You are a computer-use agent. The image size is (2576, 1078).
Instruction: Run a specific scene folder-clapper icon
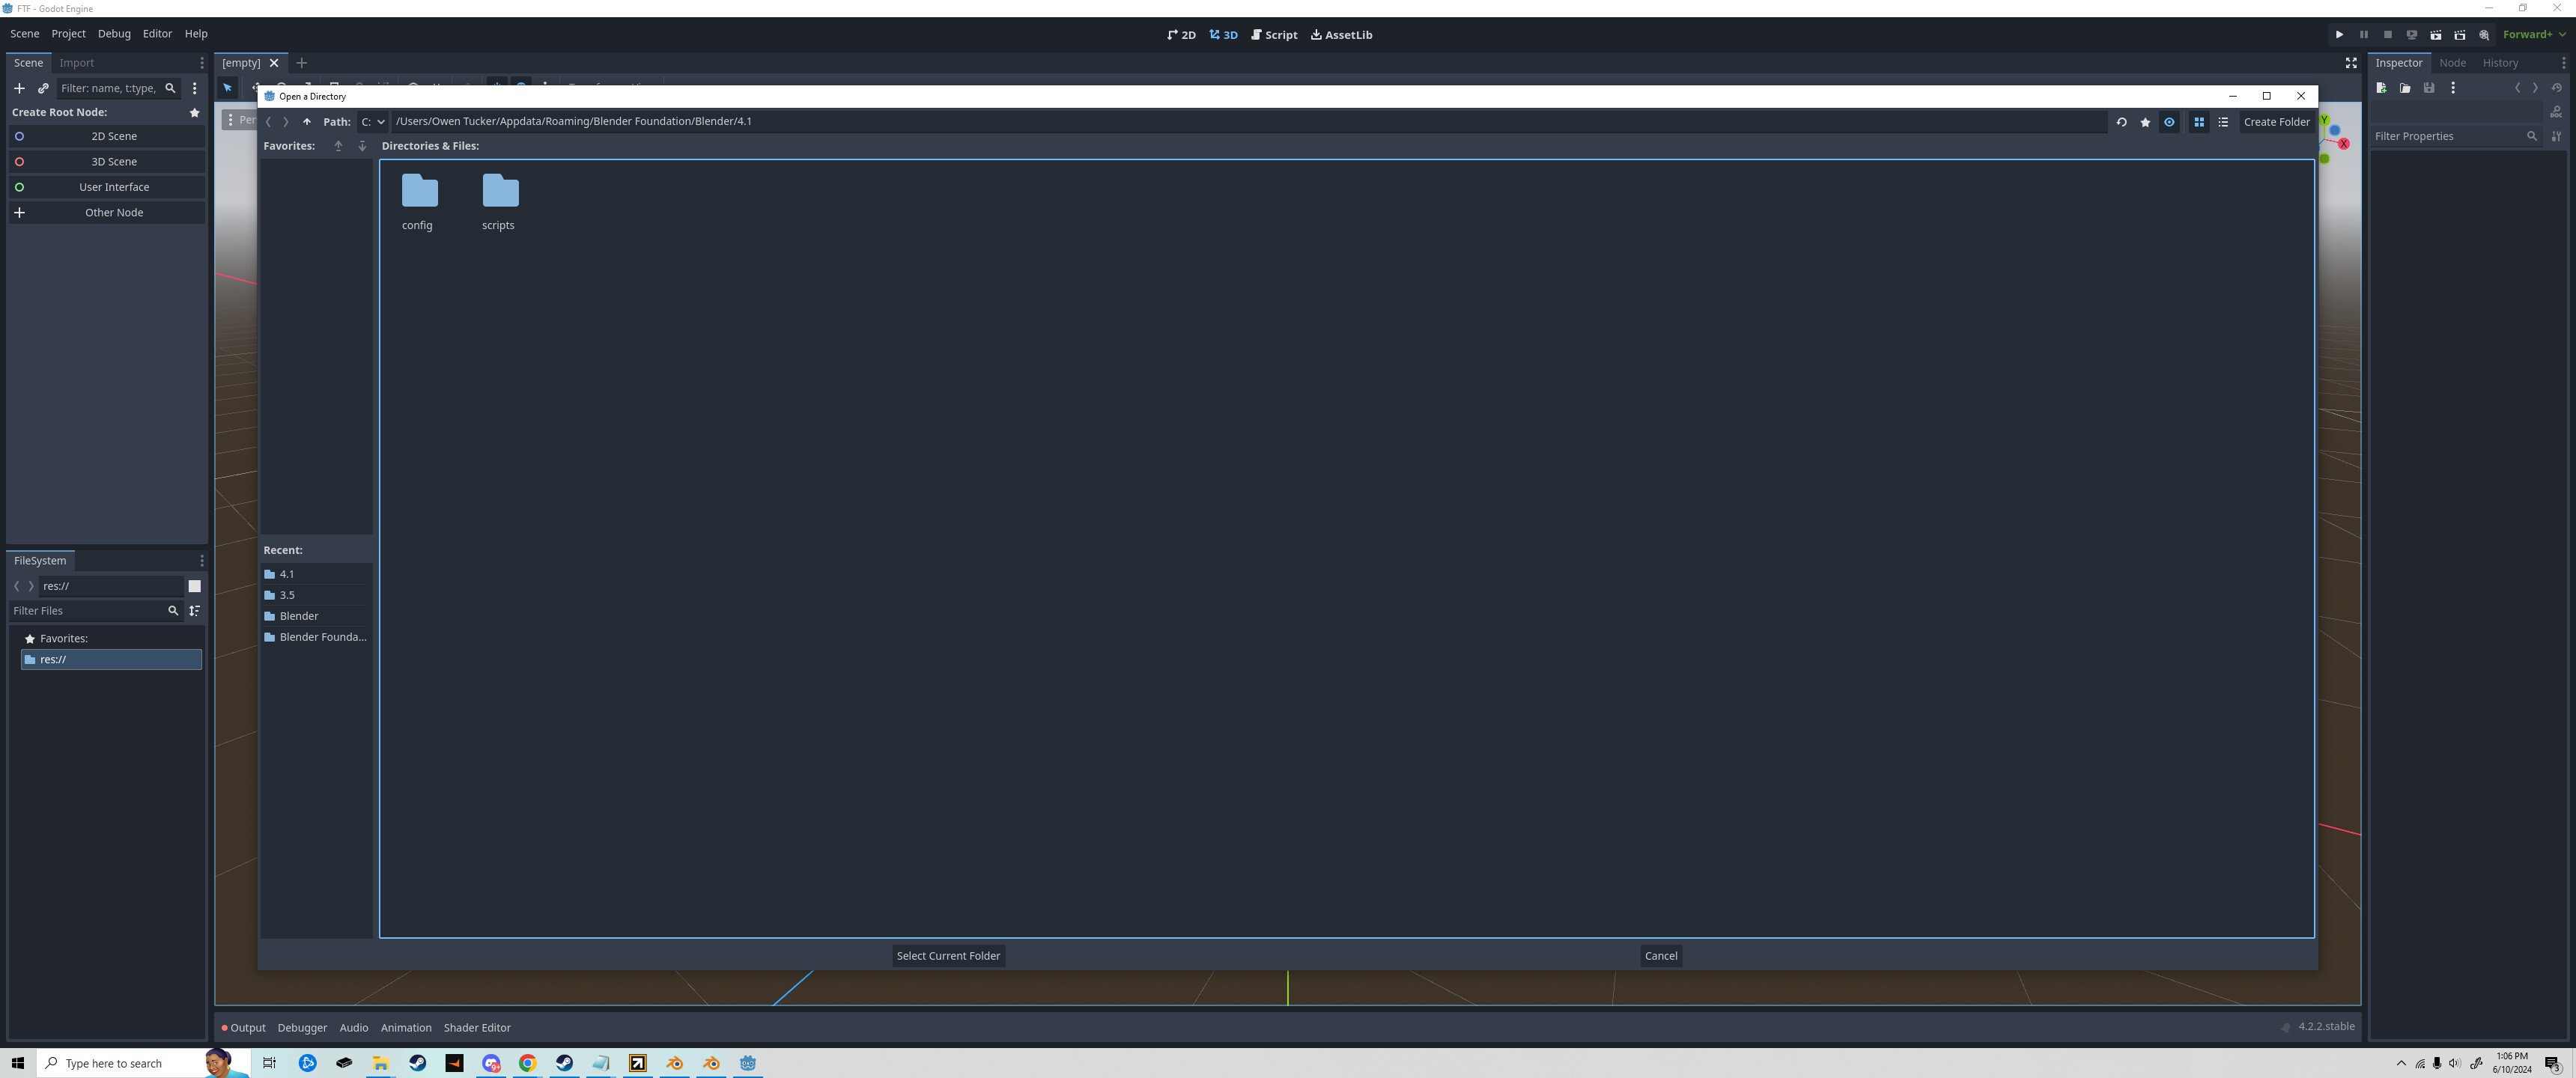tap(2460, 35)
